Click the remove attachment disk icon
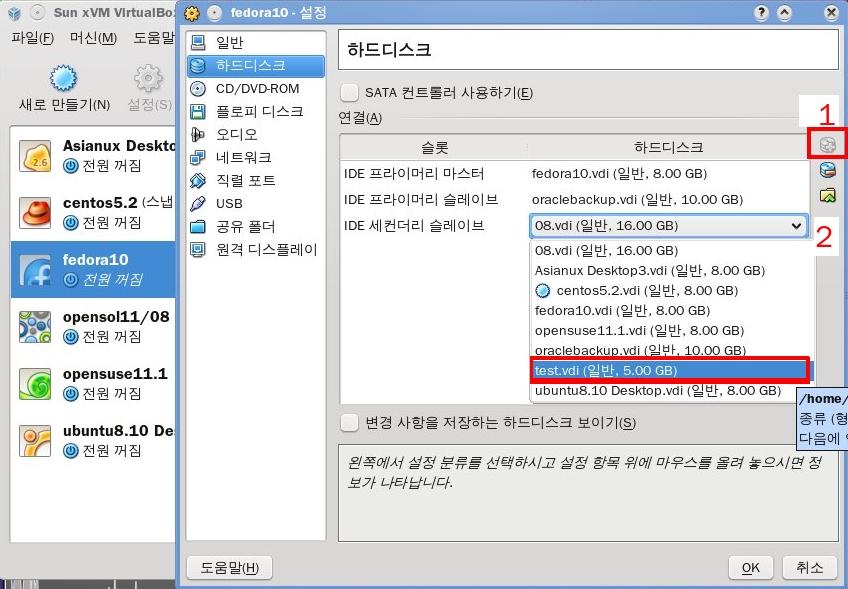The height and width of the screenshot is (589, 848). coord(827,170)
